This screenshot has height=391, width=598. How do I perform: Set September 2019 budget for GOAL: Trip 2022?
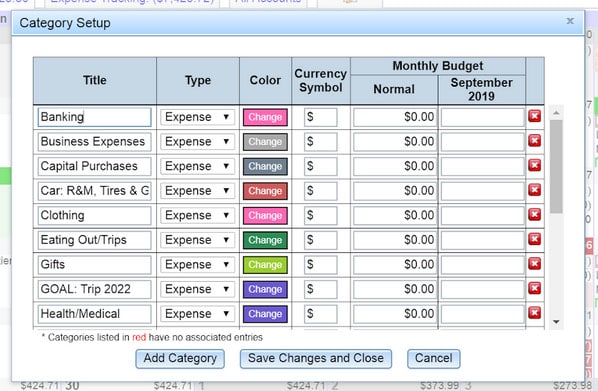coord(482,289)
